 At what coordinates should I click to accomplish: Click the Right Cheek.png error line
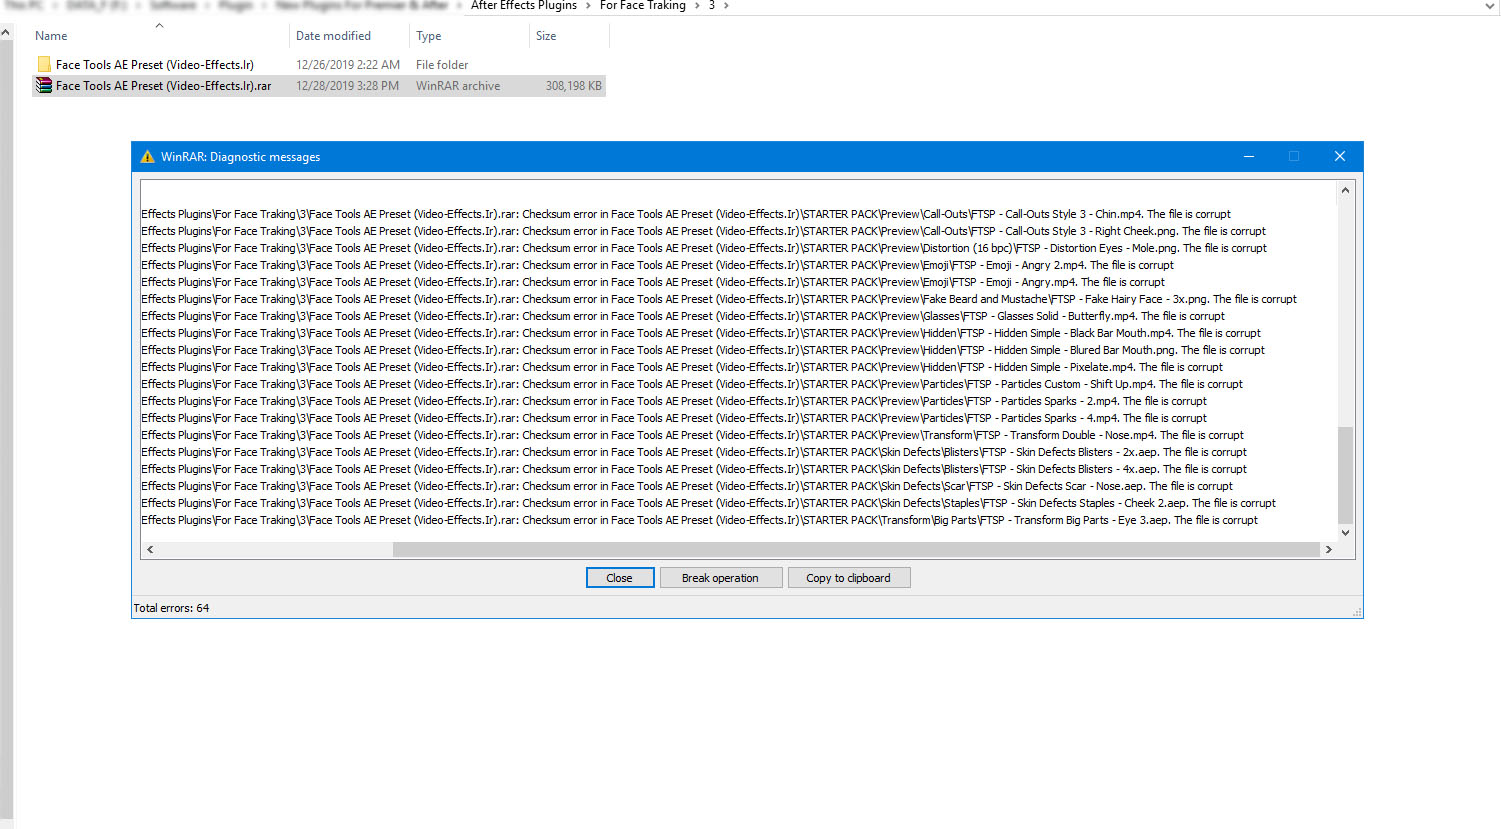pyautogui.click(x=703, y=231)
